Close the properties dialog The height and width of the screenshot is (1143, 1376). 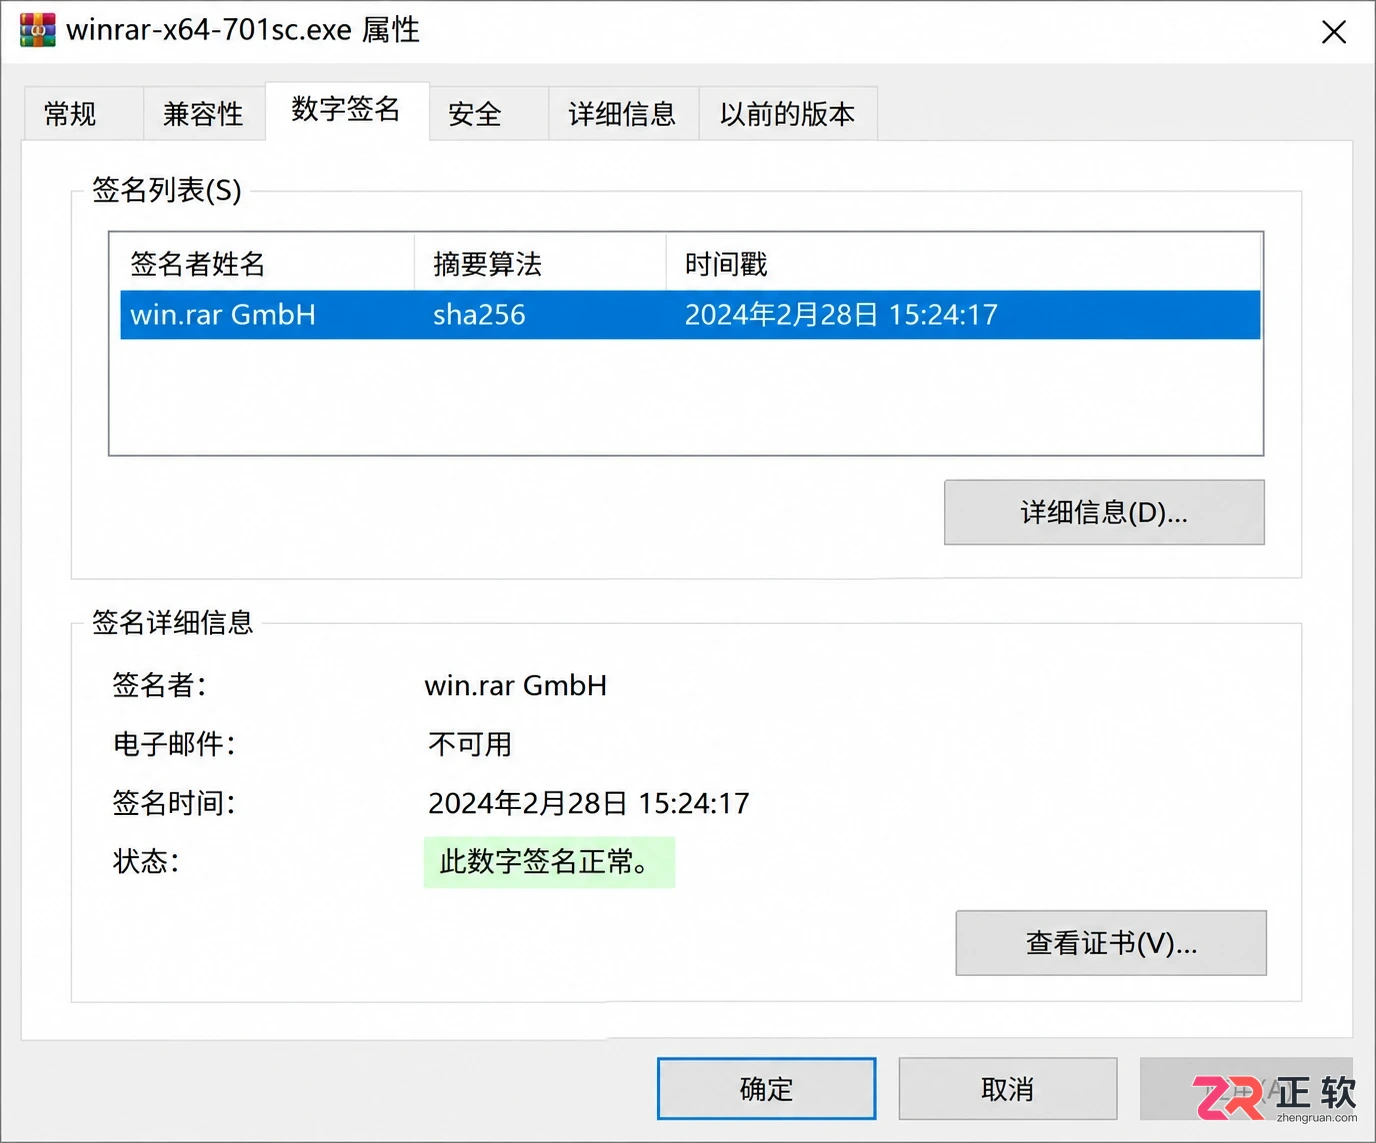pos(1334,32)
